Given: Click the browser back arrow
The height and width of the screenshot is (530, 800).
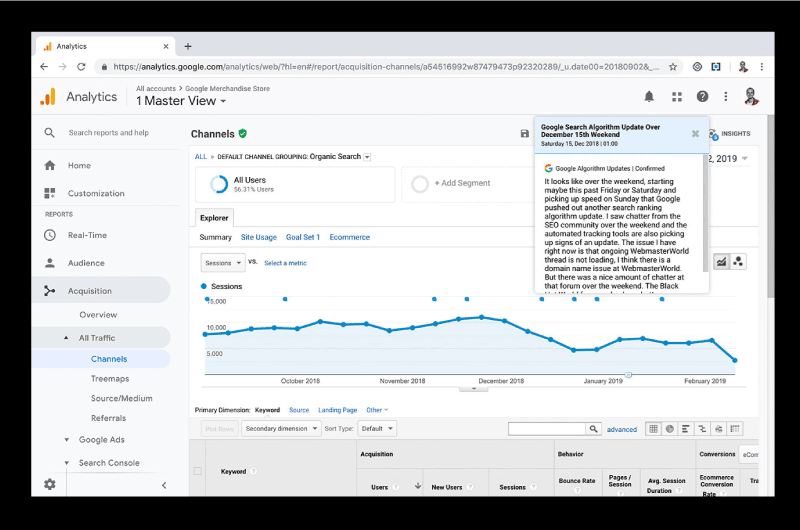Looking at the screenshot, I should click(44, 67).
